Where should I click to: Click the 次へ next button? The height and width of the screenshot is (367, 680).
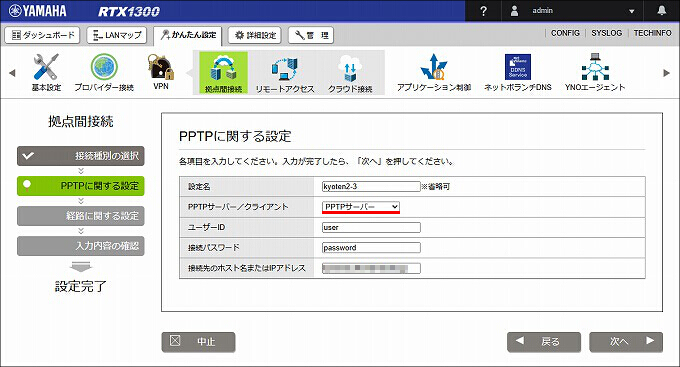626,342
